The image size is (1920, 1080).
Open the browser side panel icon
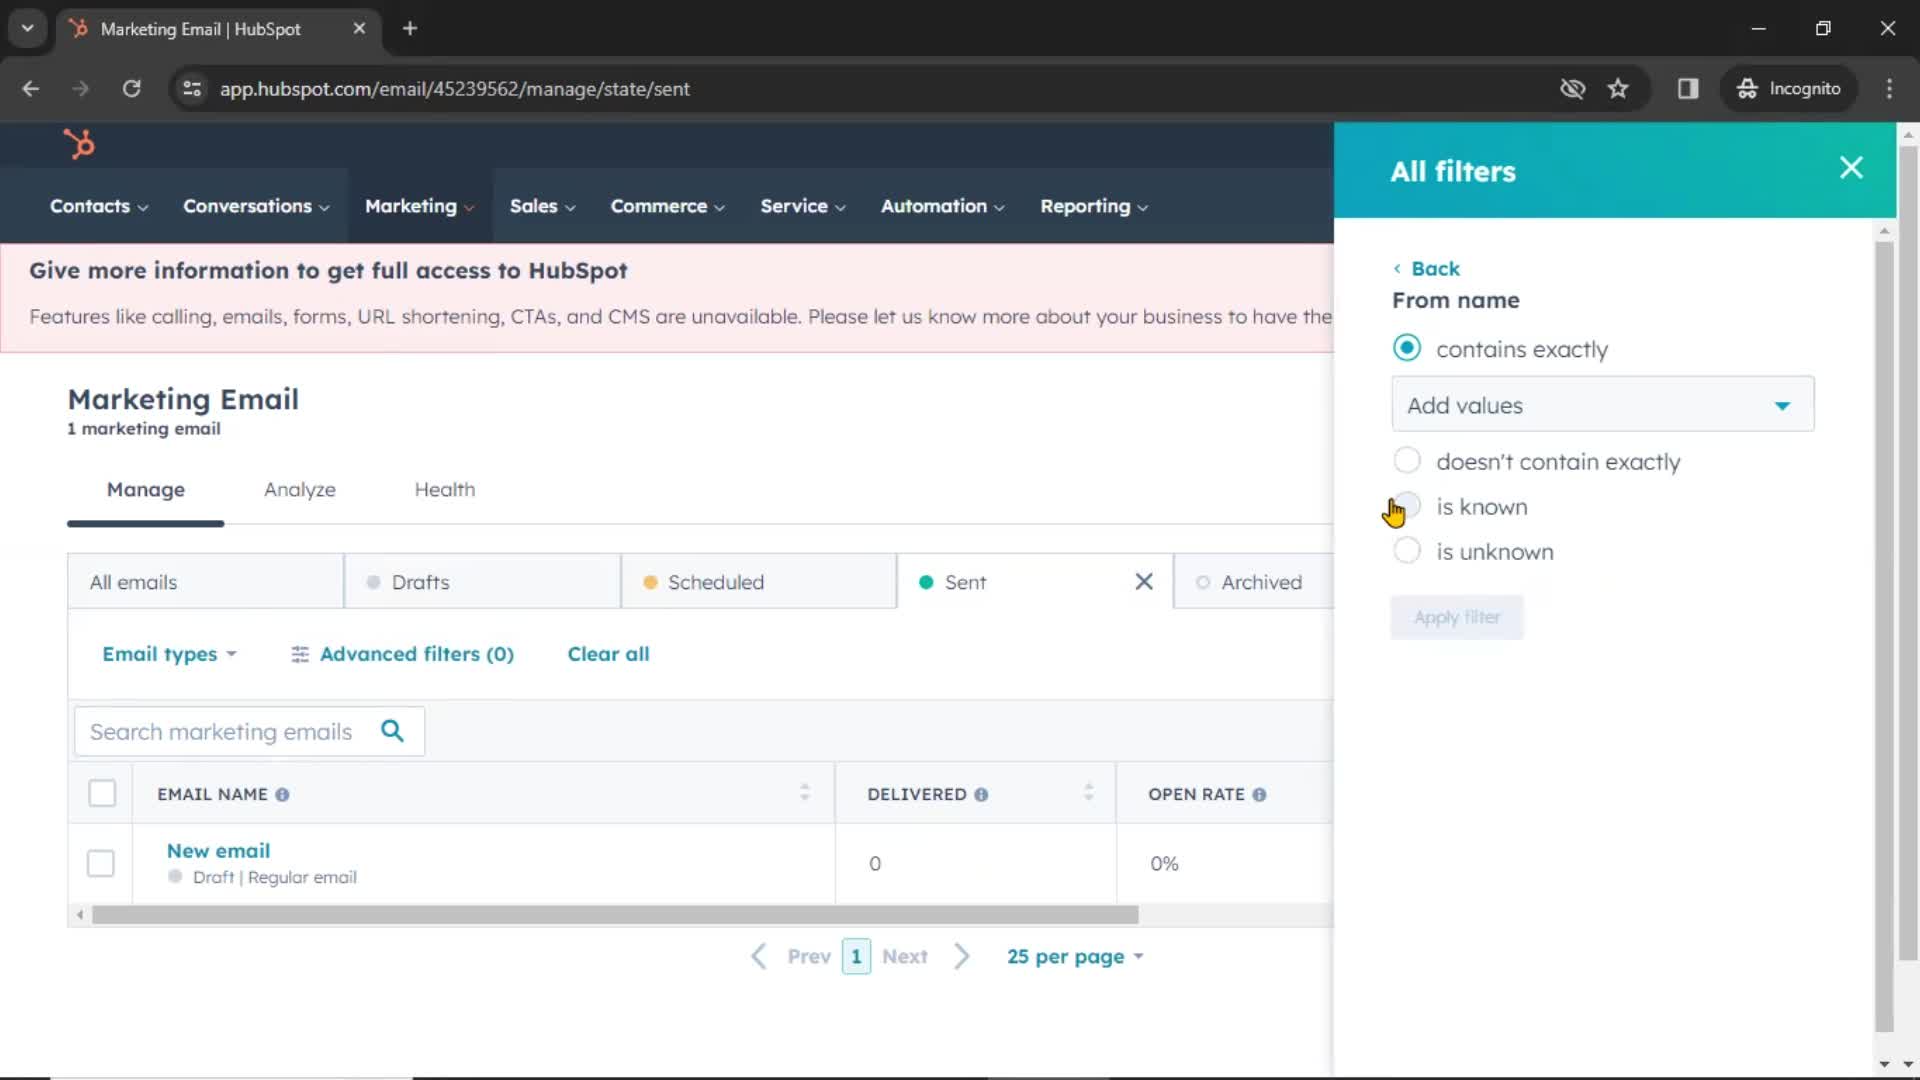point(1688,89)
